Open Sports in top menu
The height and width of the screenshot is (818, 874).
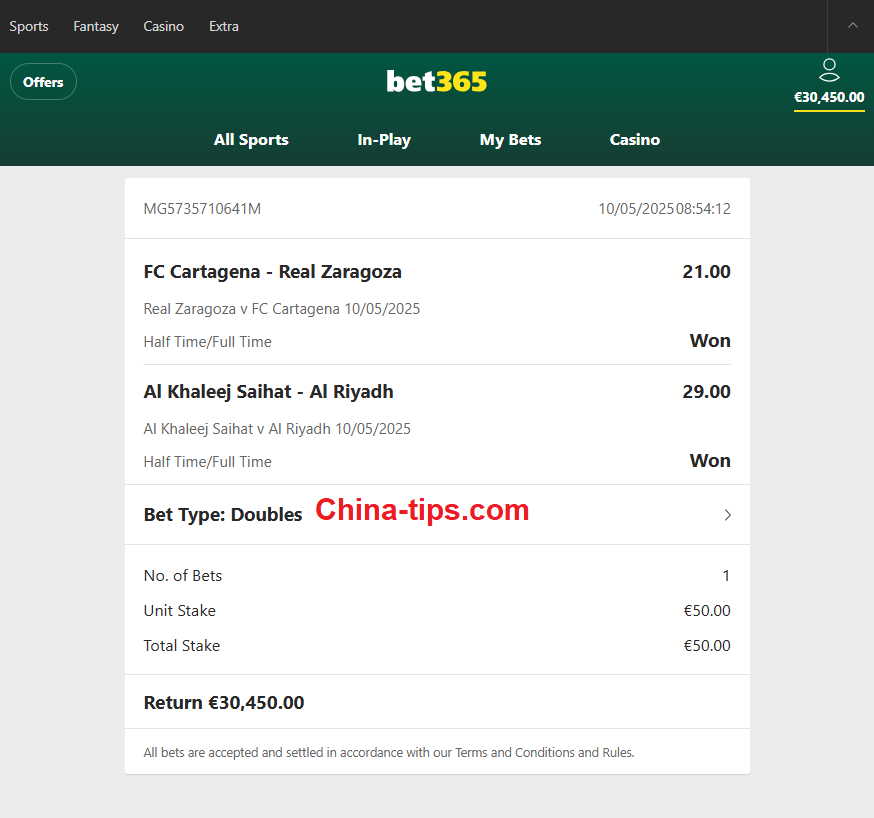point(29,26)
